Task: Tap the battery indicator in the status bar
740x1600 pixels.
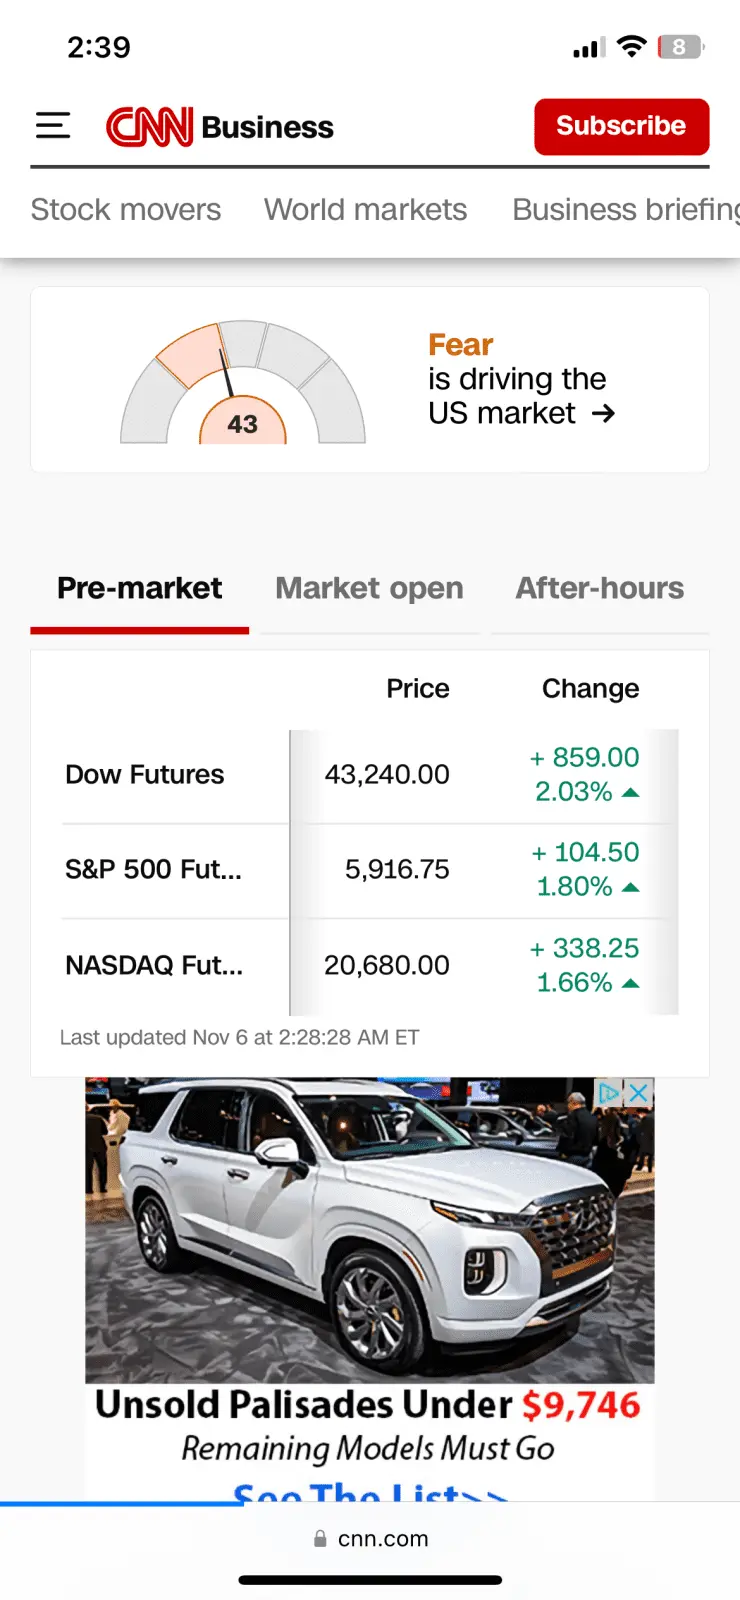Action: click(680, 47)
